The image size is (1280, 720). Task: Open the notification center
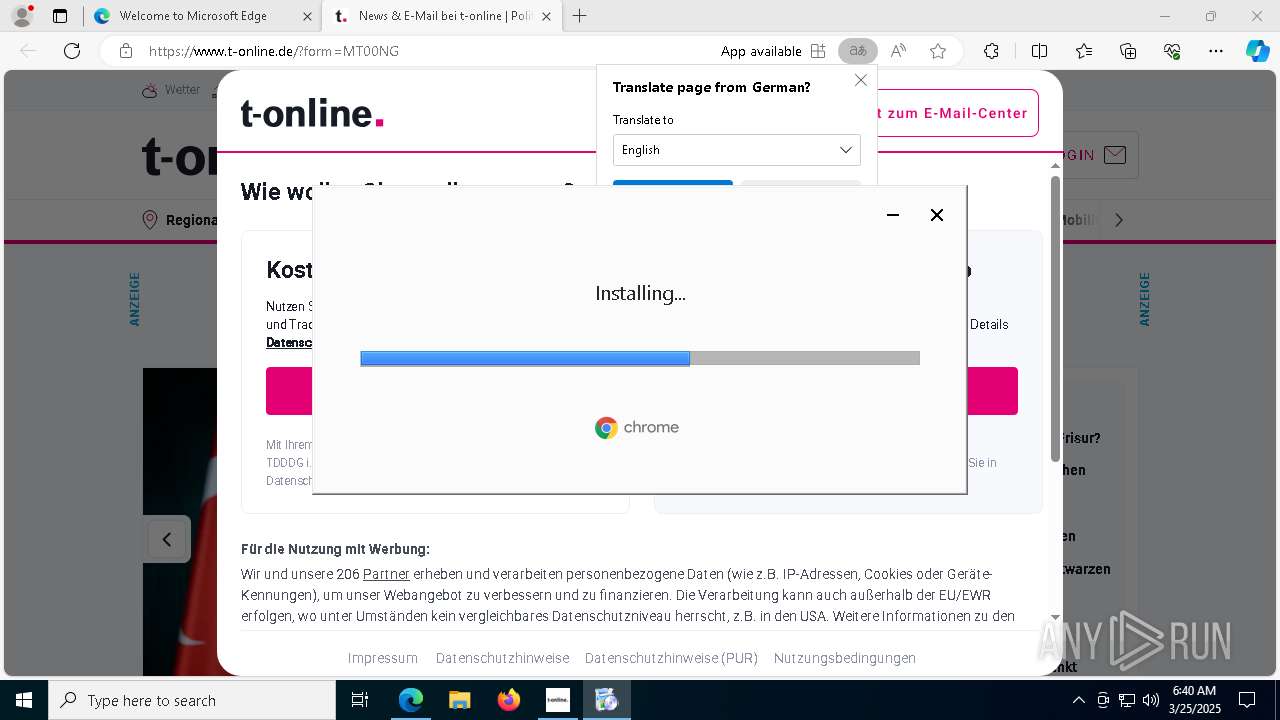pyautogui.click(x=1247, y=700)
